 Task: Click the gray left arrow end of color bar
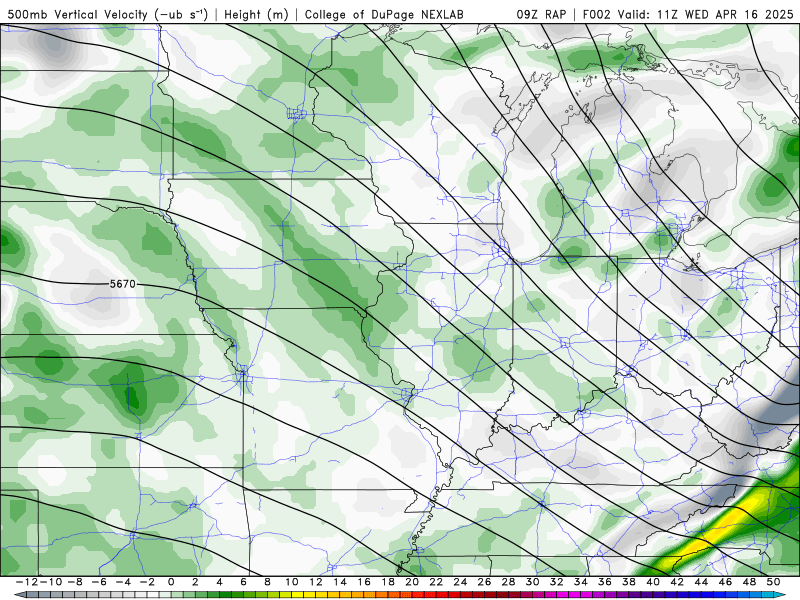pyautogui.click(x=19, y=595)
